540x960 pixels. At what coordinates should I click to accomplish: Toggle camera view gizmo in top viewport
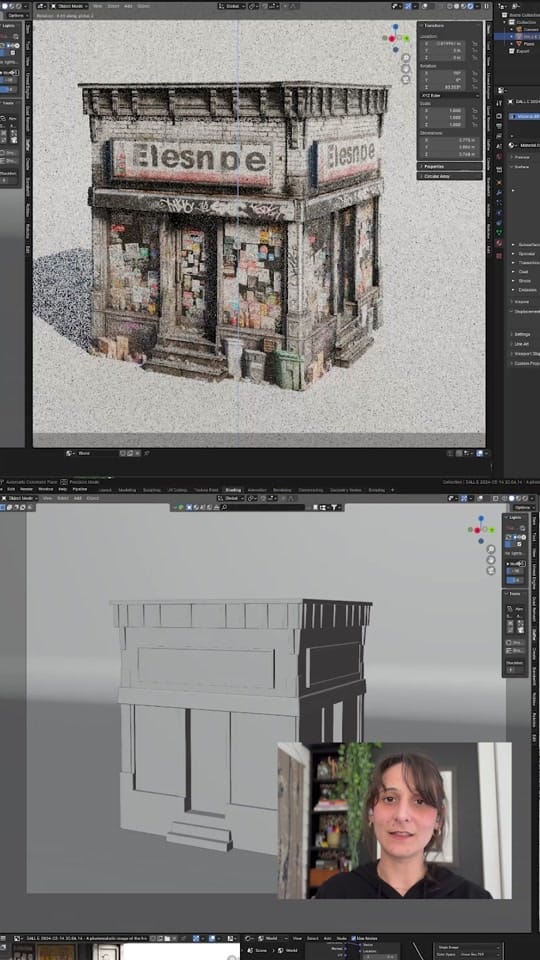tap(406, 79)
